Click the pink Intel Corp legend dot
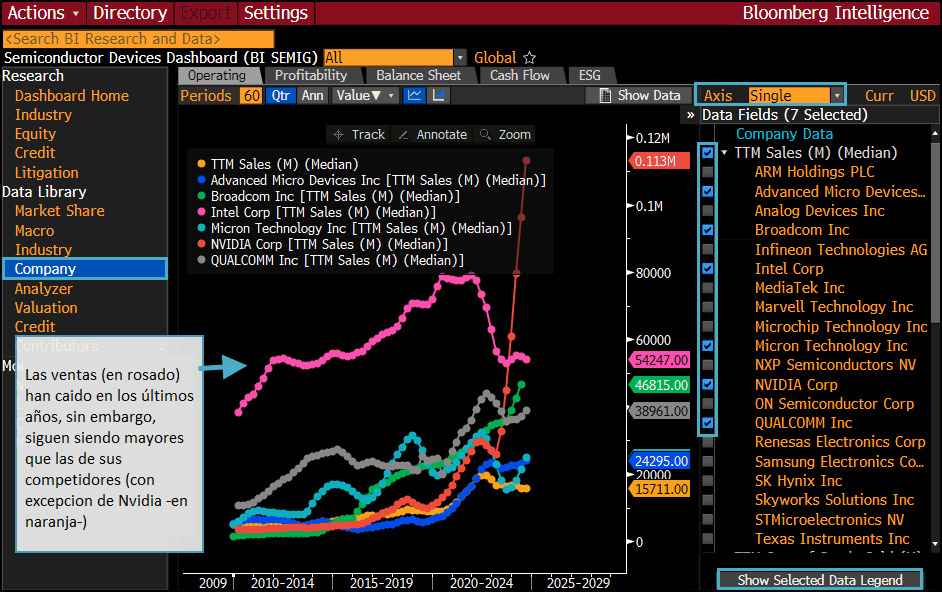Image resolution: width=942 pixels, height=592 pixels. (x=201, y=212)
